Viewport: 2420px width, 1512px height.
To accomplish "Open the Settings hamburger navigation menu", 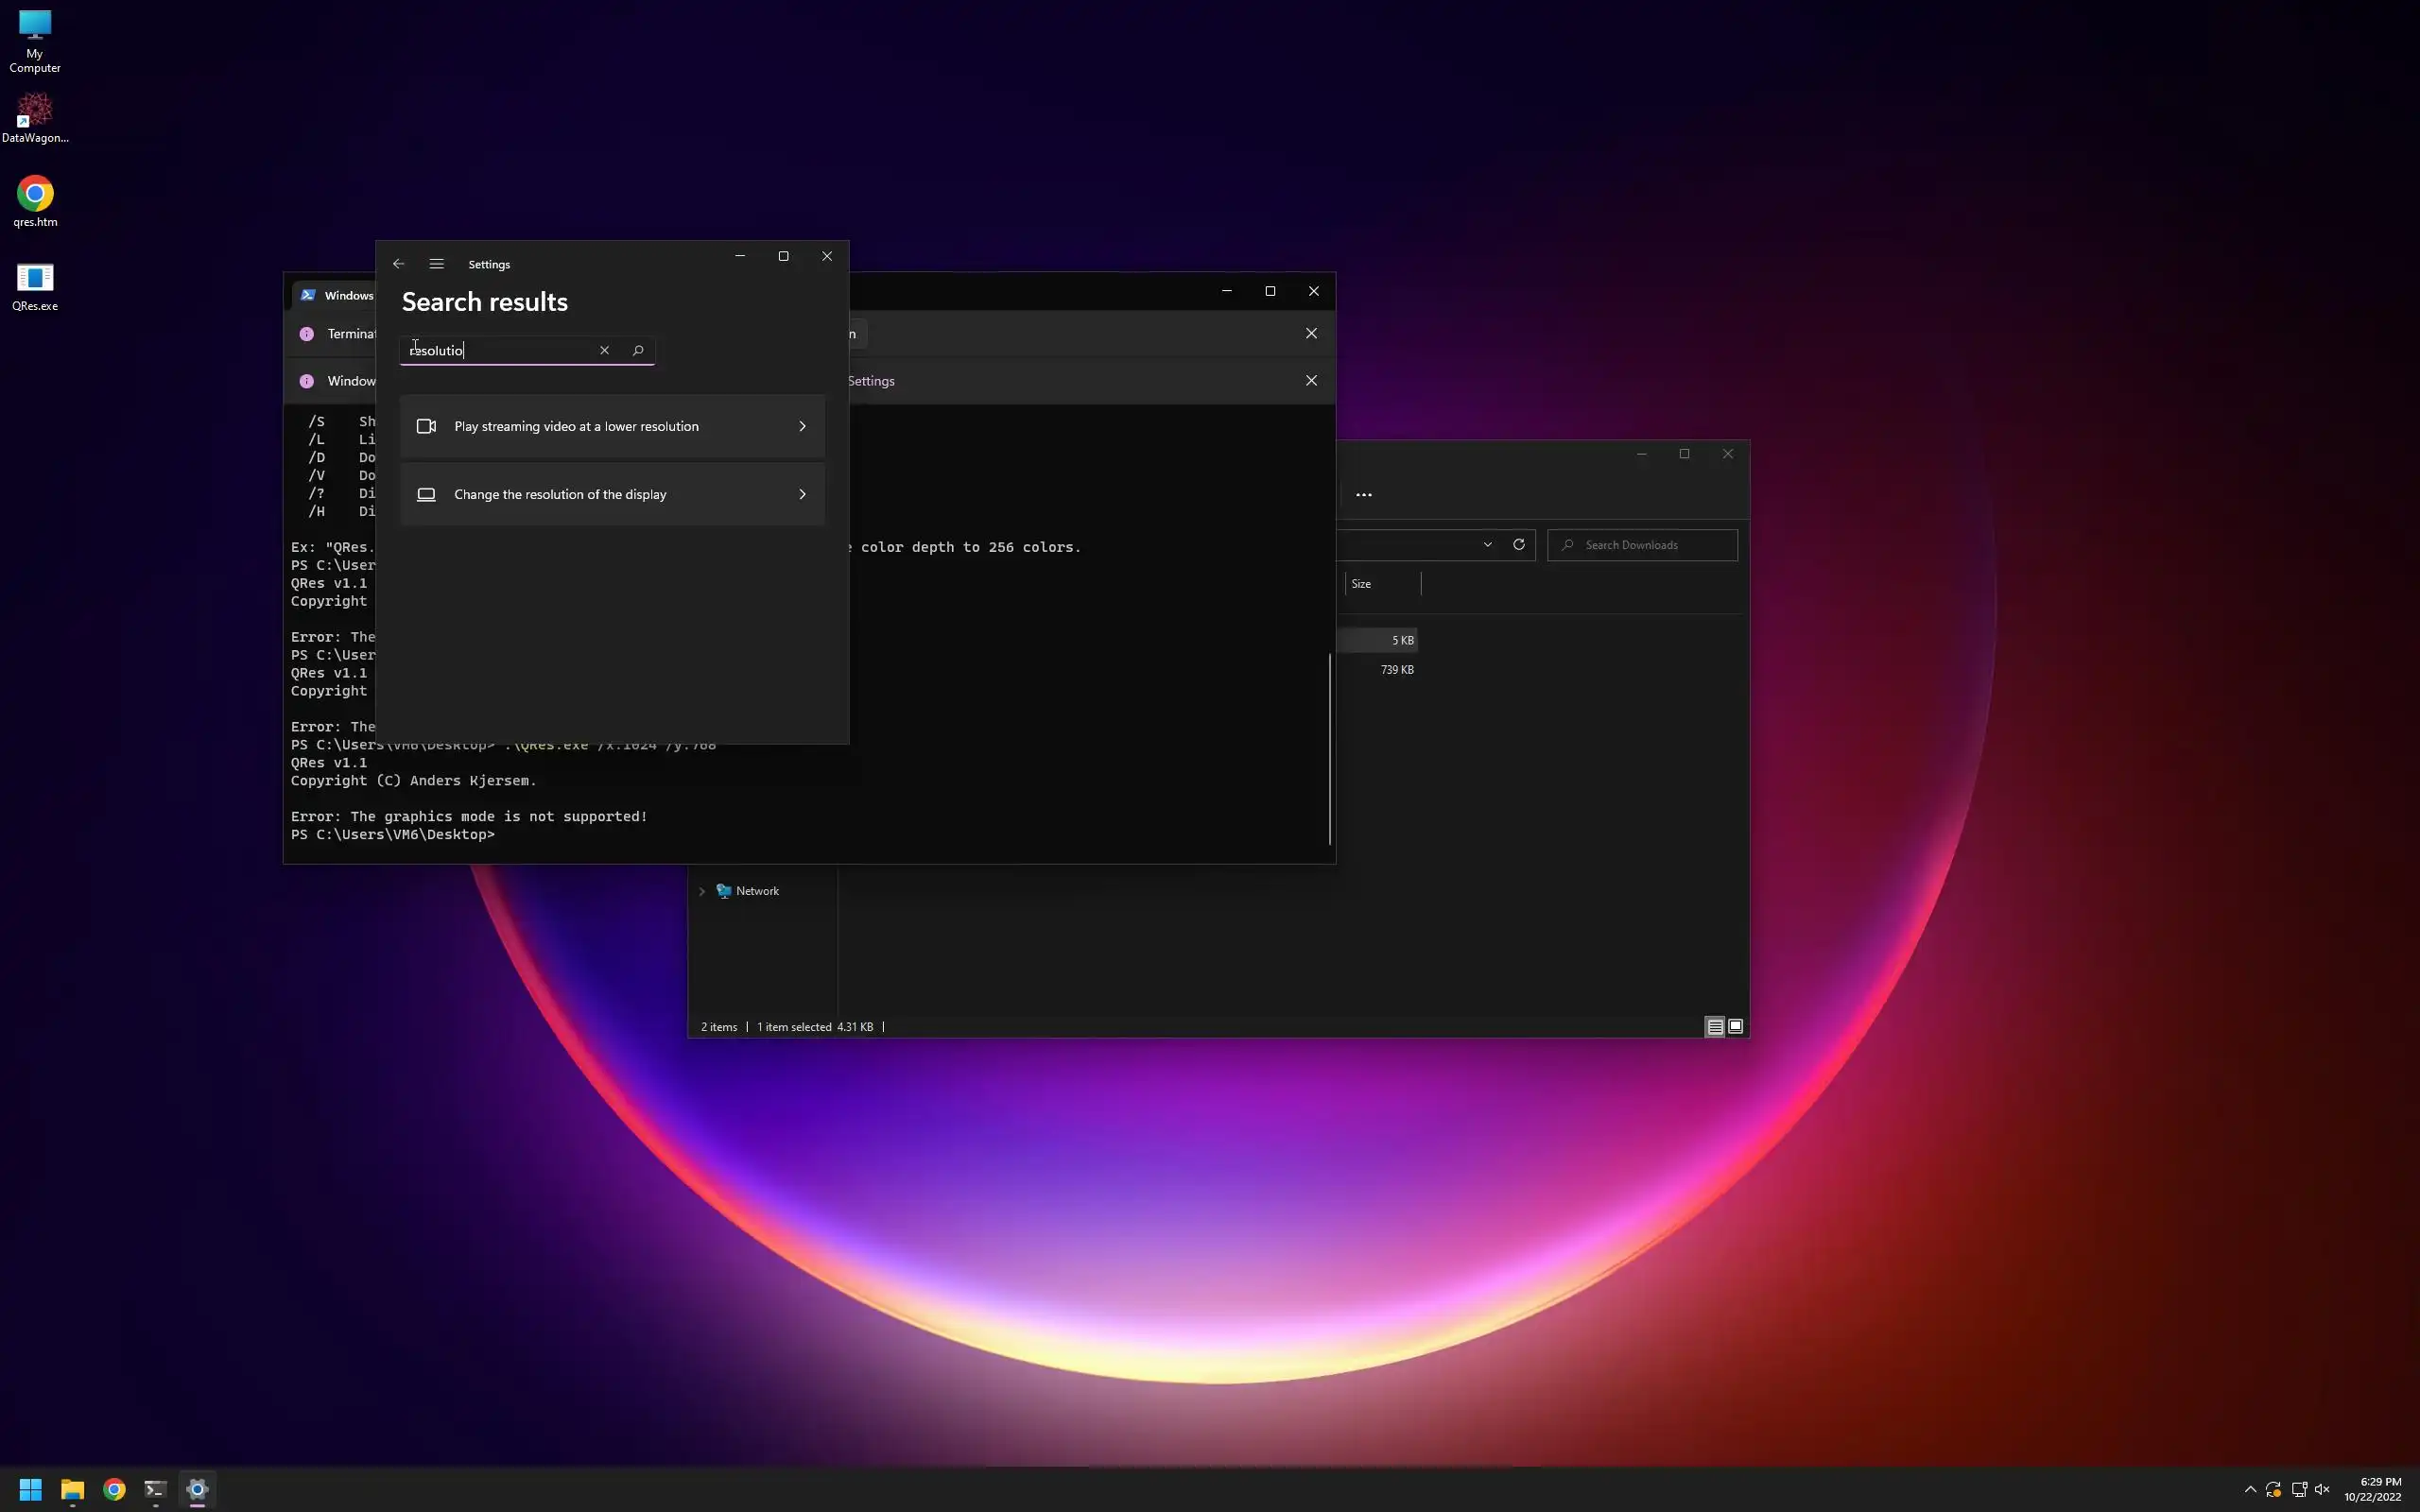I will point(436,264).
